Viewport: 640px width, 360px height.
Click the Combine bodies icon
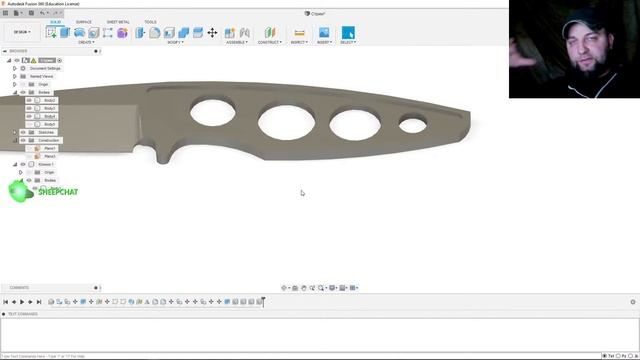coord(183,33)
